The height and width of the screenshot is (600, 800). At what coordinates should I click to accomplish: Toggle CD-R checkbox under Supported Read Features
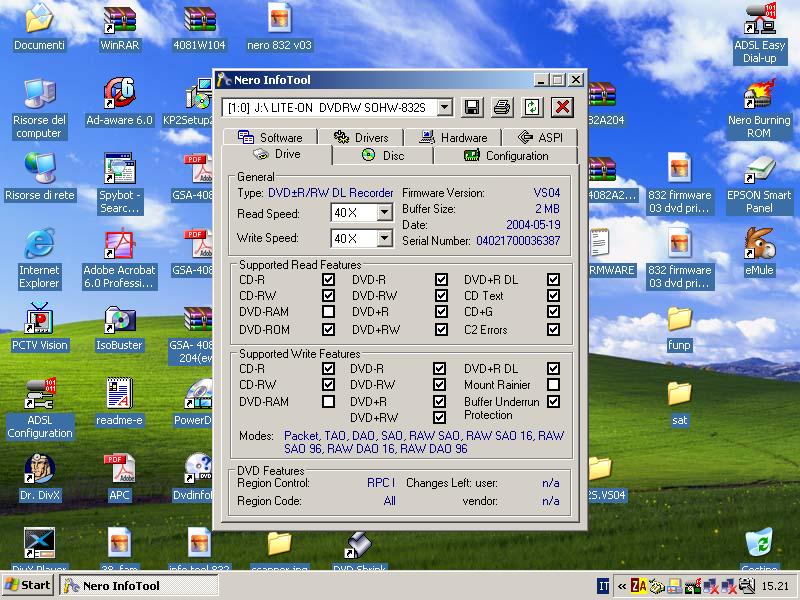[329, 280]
